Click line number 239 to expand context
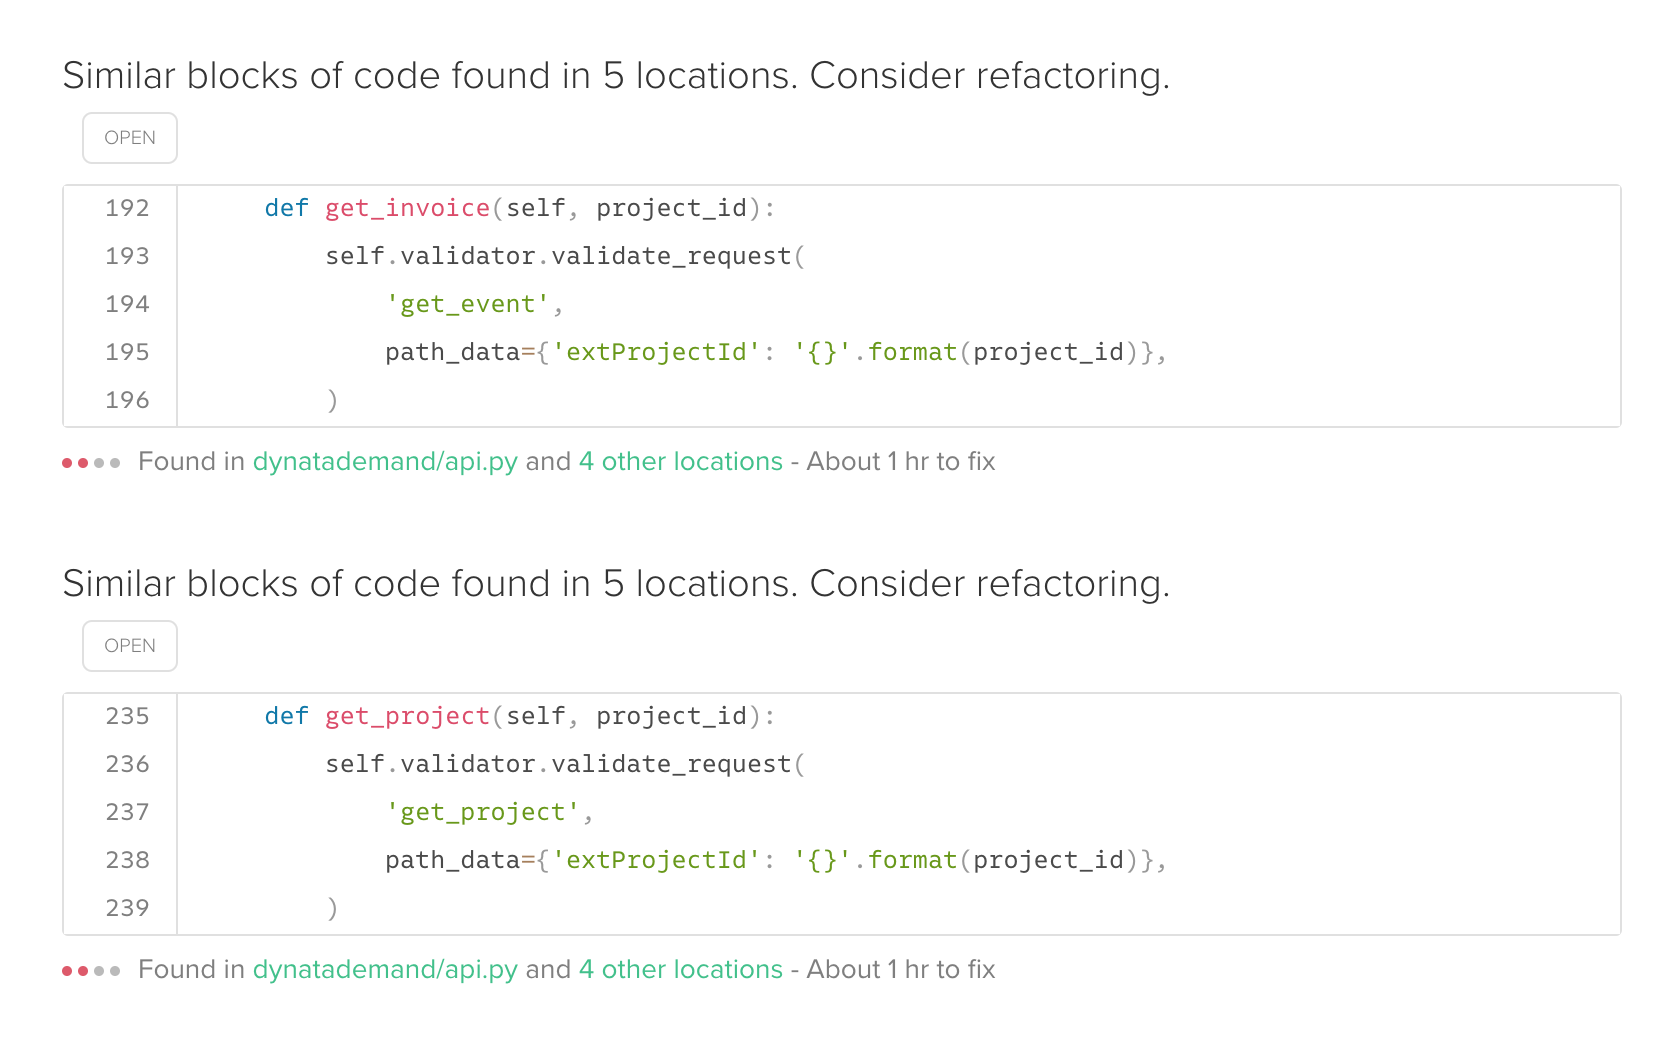This screenshot has height=1048, width=1680. (128, 908)
